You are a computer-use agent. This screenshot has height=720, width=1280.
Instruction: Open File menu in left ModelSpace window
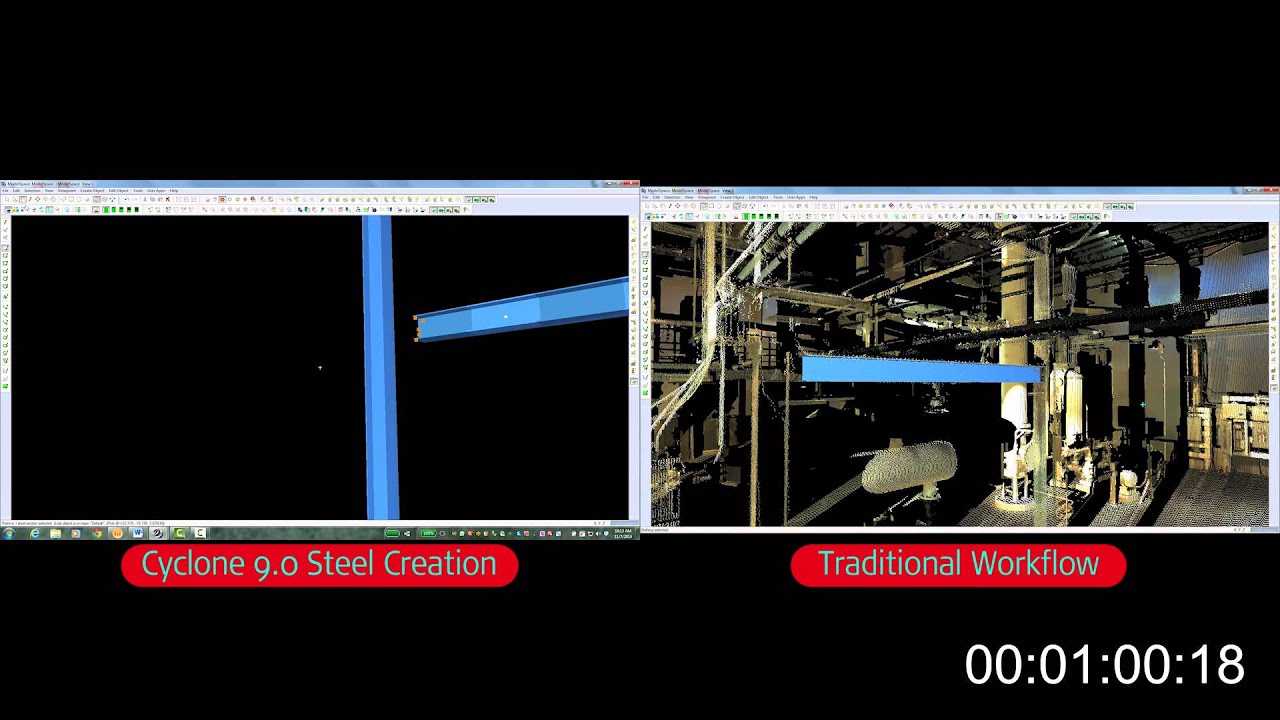pos(5,191)
